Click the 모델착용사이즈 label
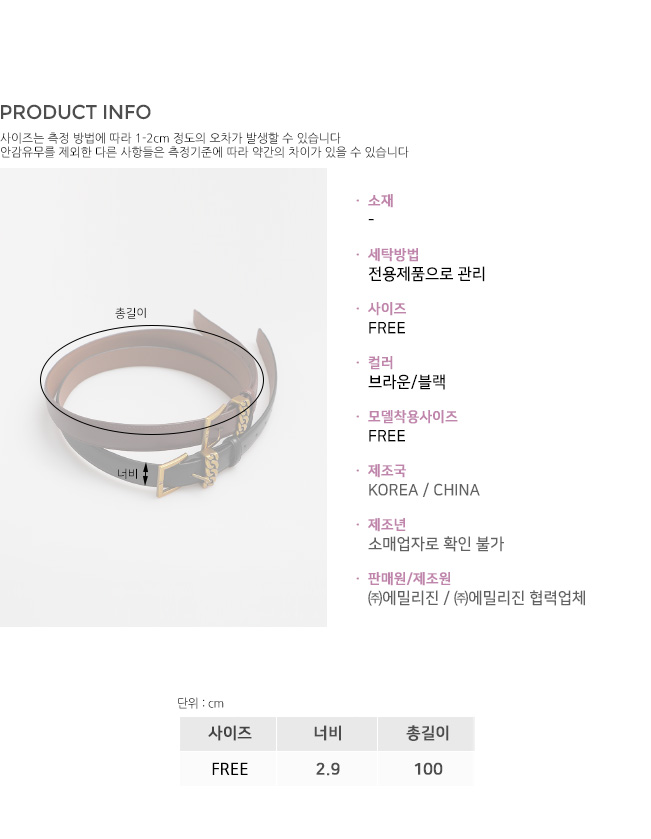 pos(413,417)
